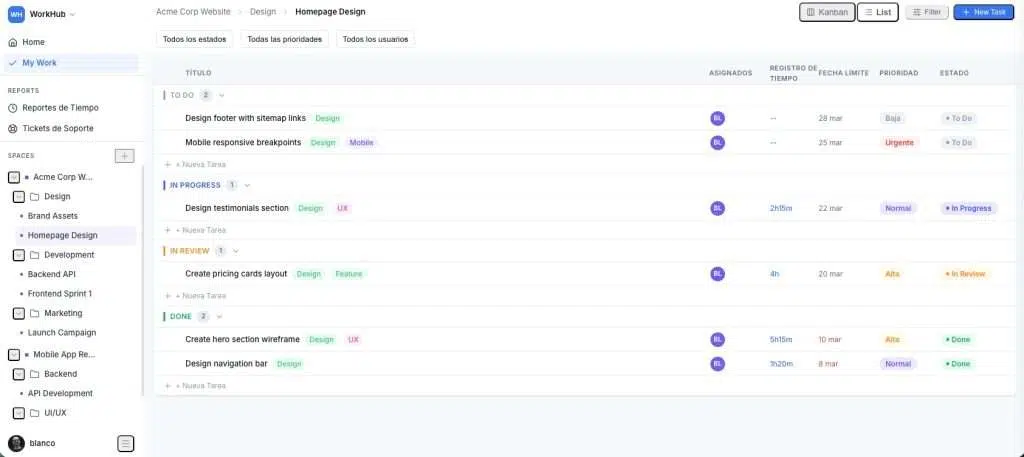Image resolution: width=1024 pixels, height=457 pixels.
Task: Open API Development list
Action: pyautogui.click(x=60, y=393)
